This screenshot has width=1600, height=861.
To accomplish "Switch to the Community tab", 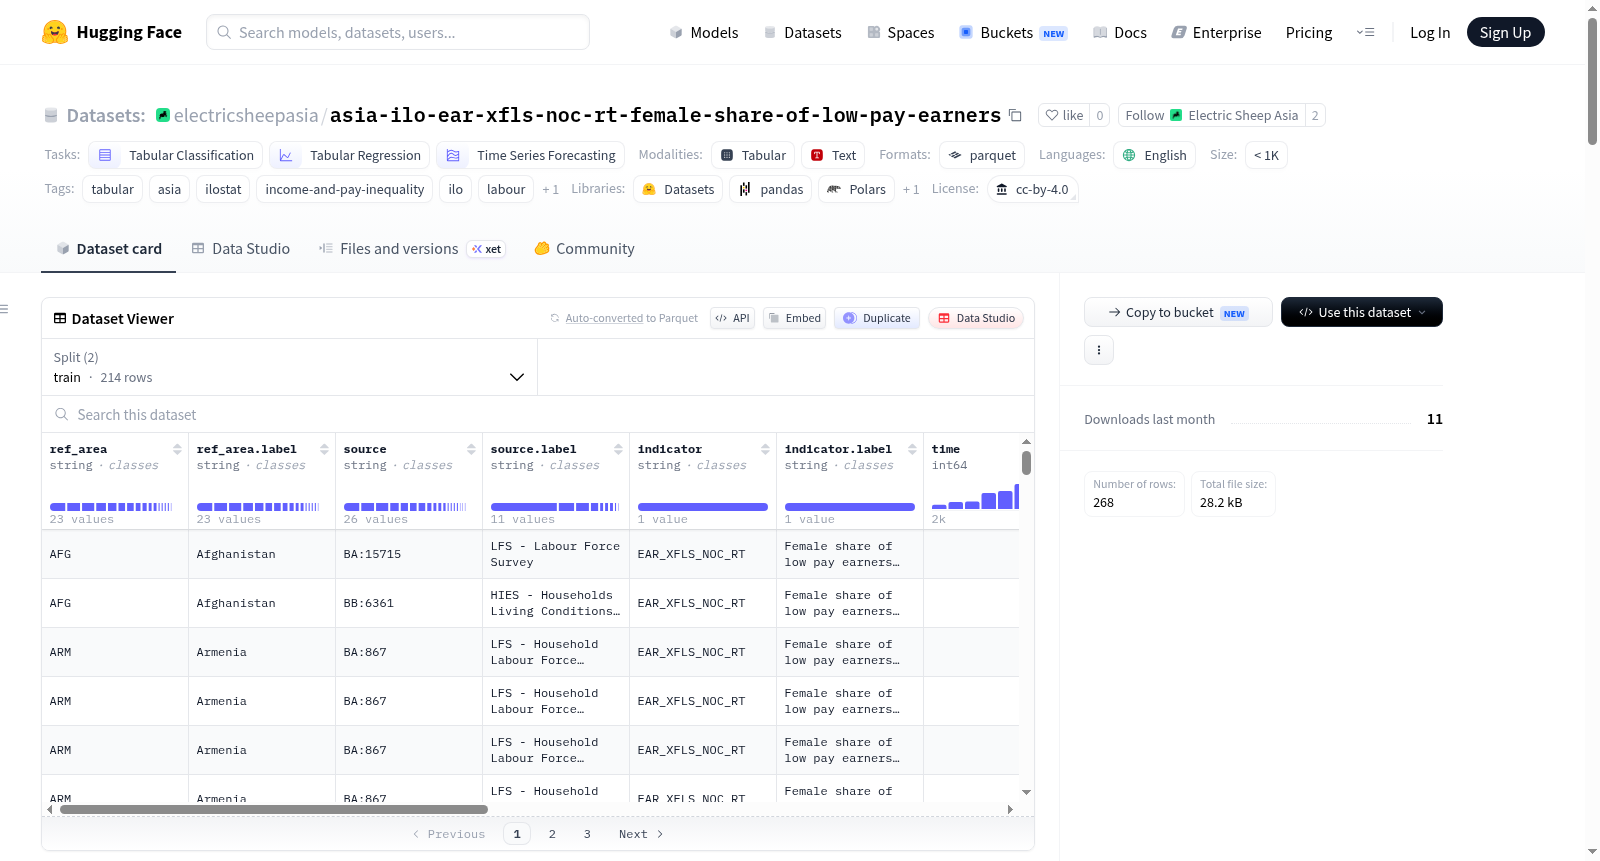I will (x=585, y=248).
